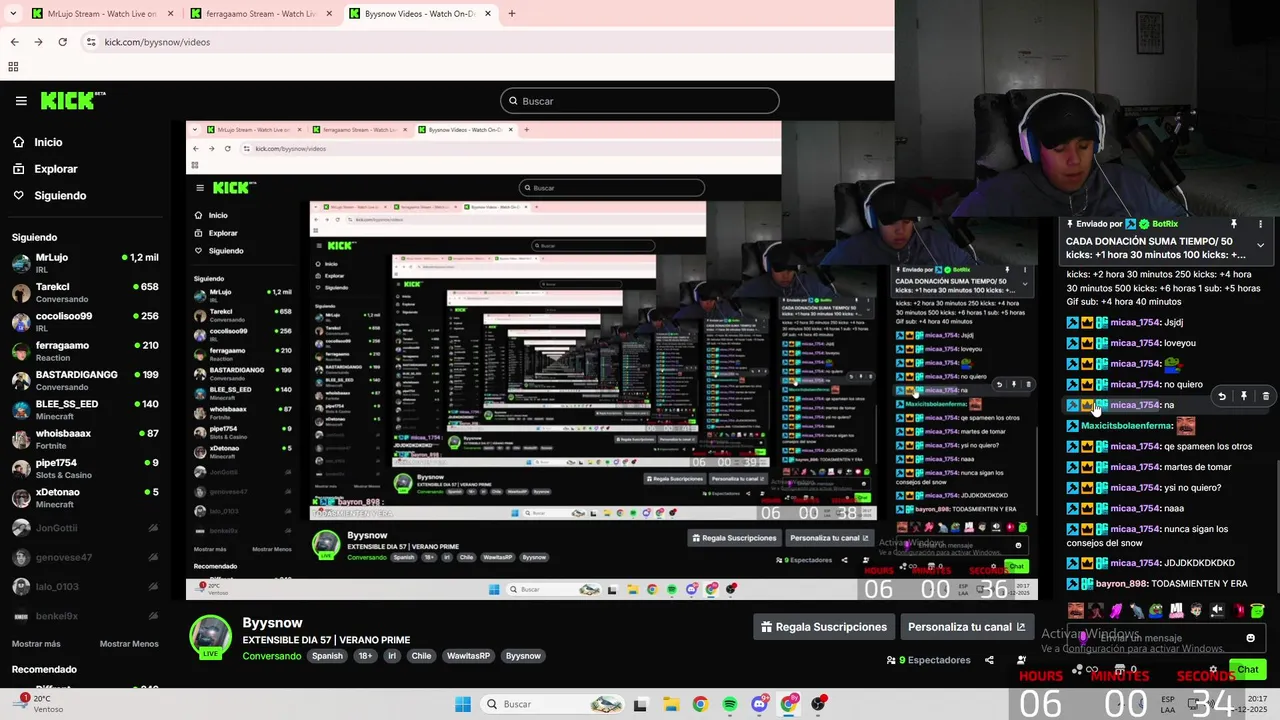Viewport: 1280px width, 720px height.
Task: Open the 18+ tag
Action: pos(365,656)
